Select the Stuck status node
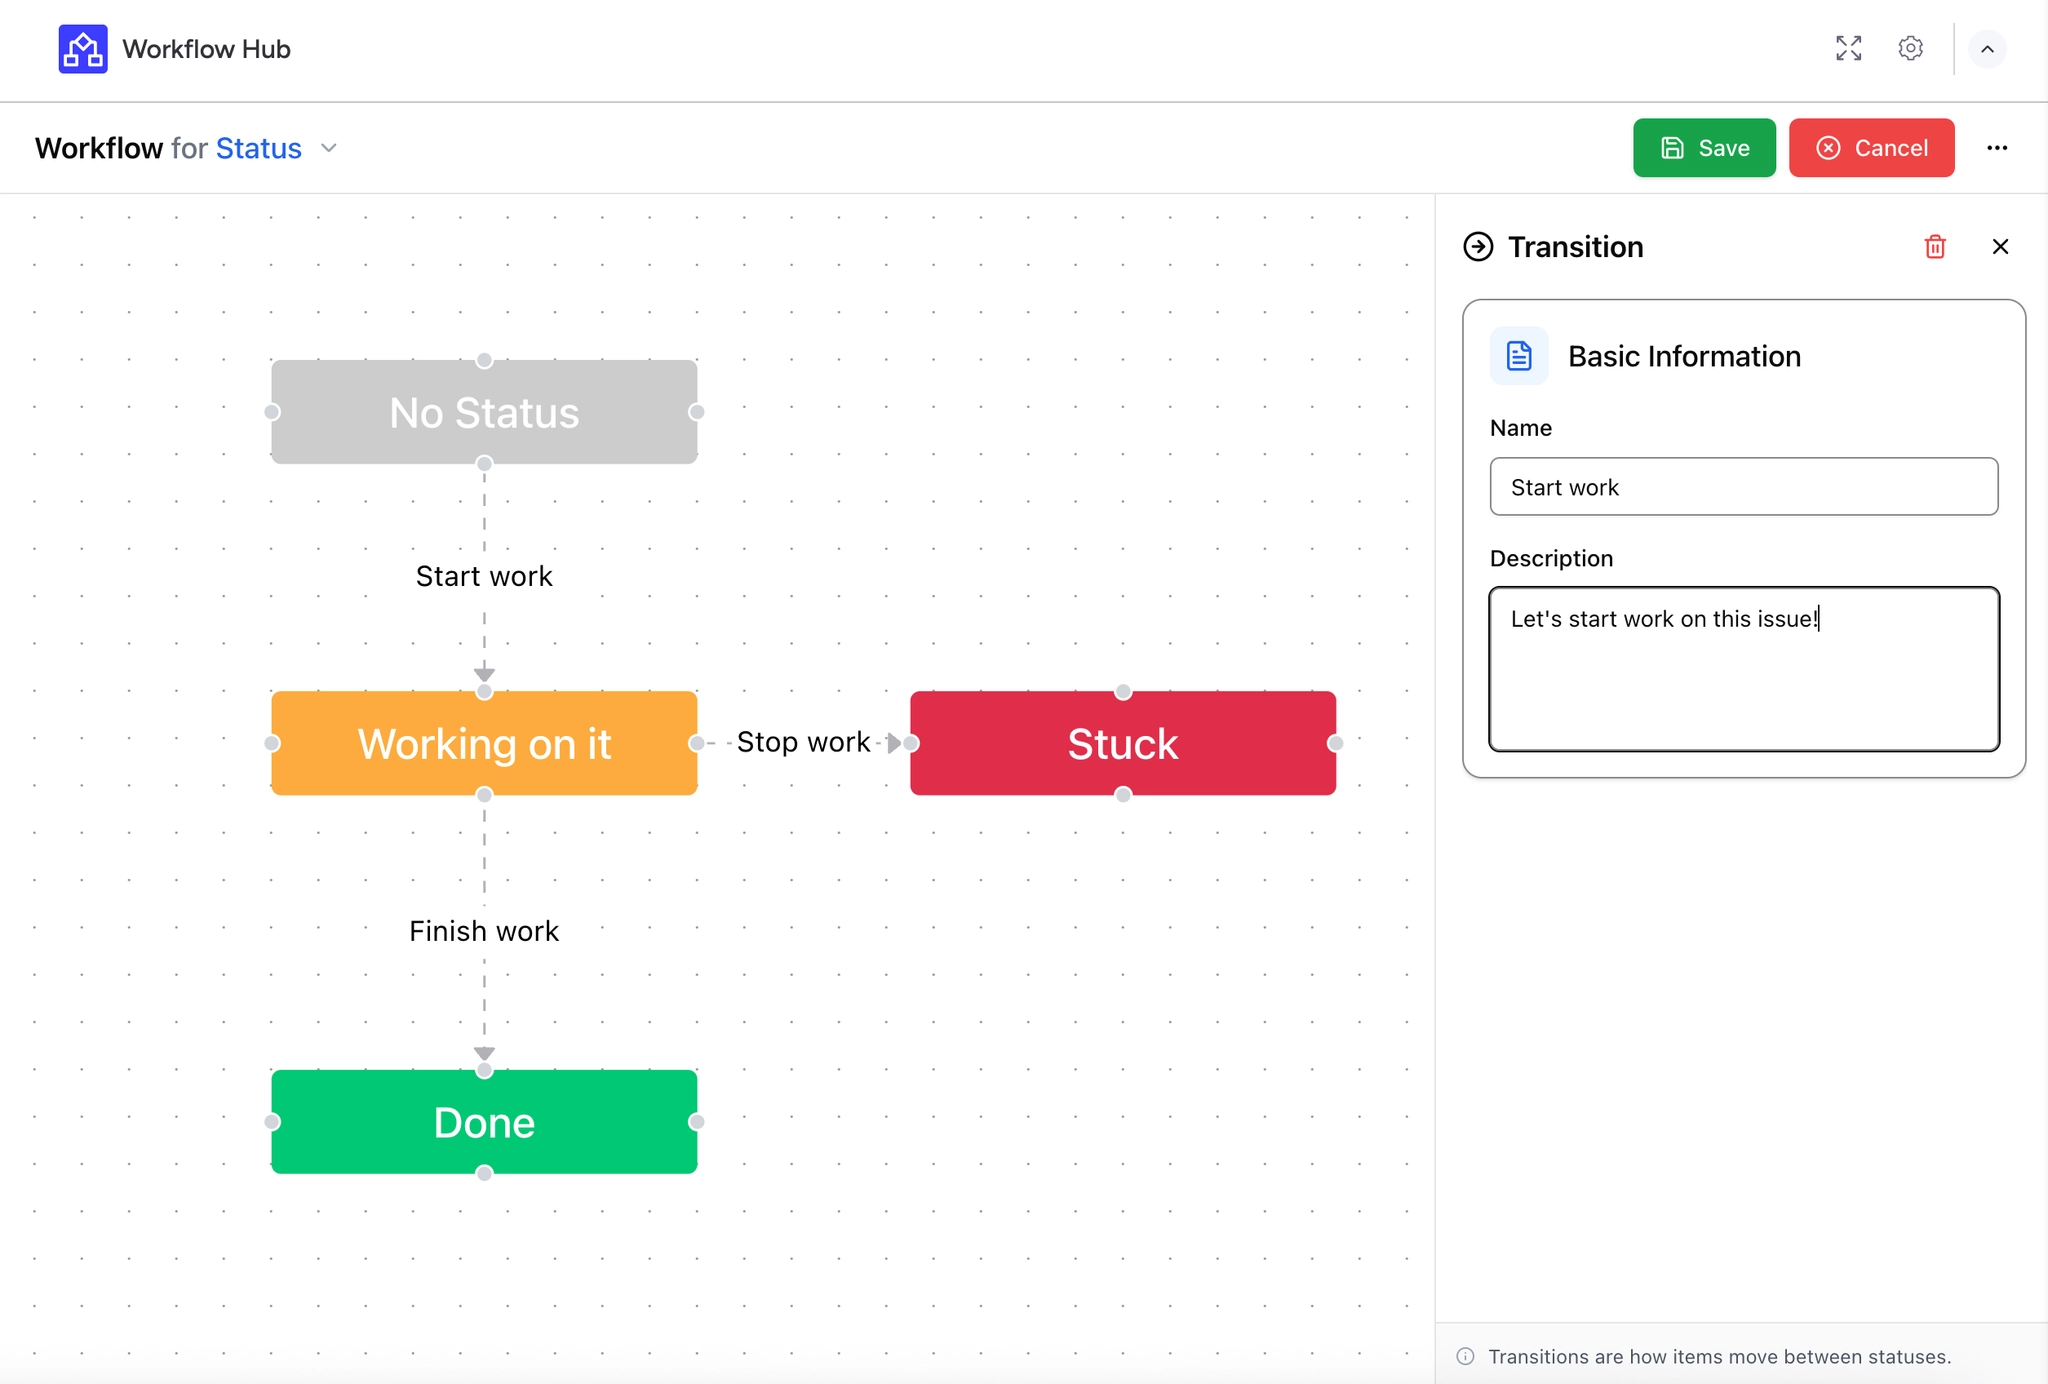This screenshot has height=1384, width=2048. click(x=1123, y=743)
